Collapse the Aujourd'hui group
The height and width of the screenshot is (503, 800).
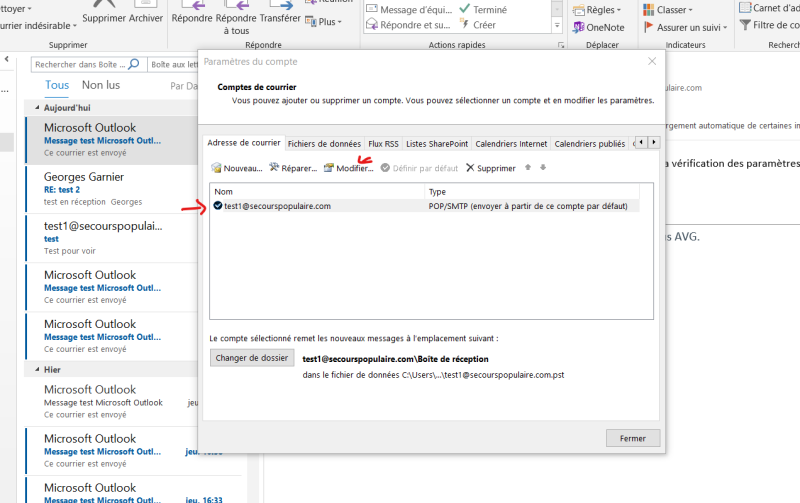coord(37,108)
